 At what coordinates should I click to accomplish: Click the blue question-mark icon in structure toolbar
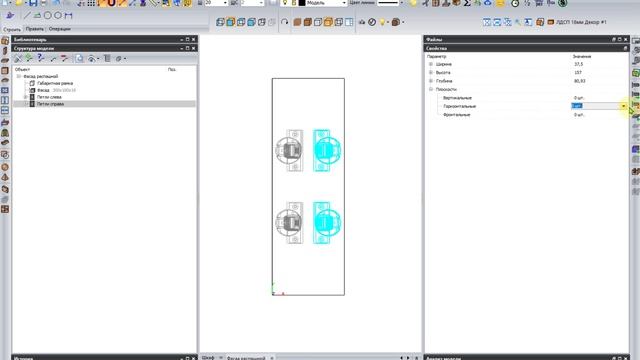(40, 58)
